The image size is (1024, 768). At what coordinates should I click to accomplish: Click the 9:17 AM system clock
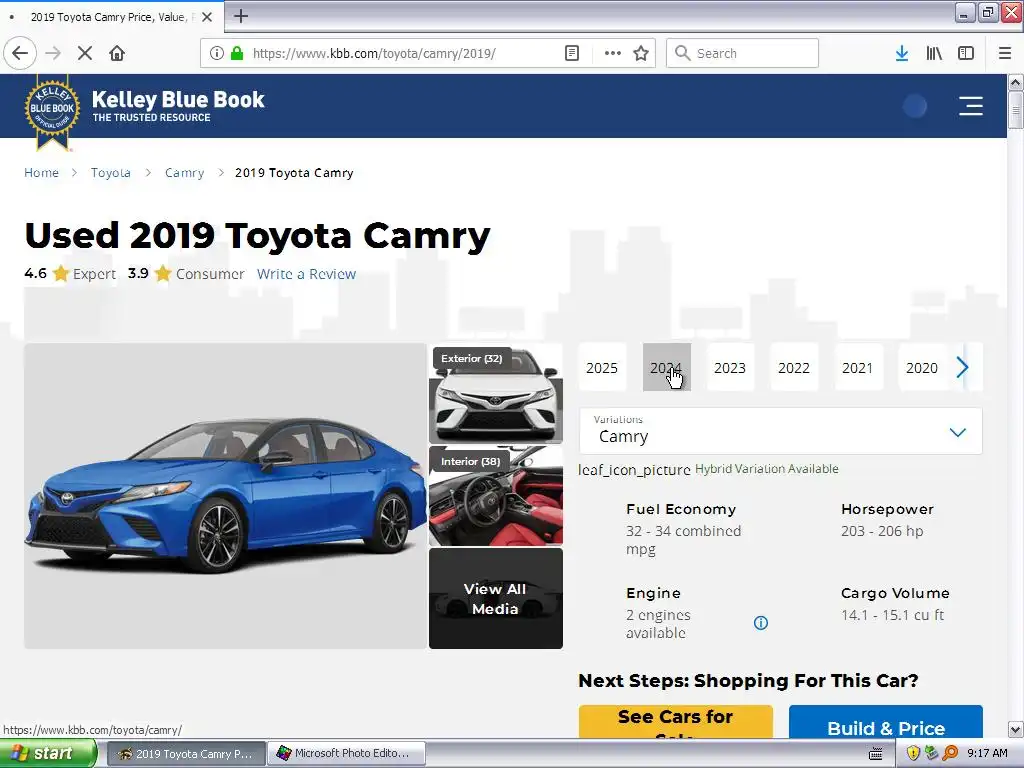point(987,754)
